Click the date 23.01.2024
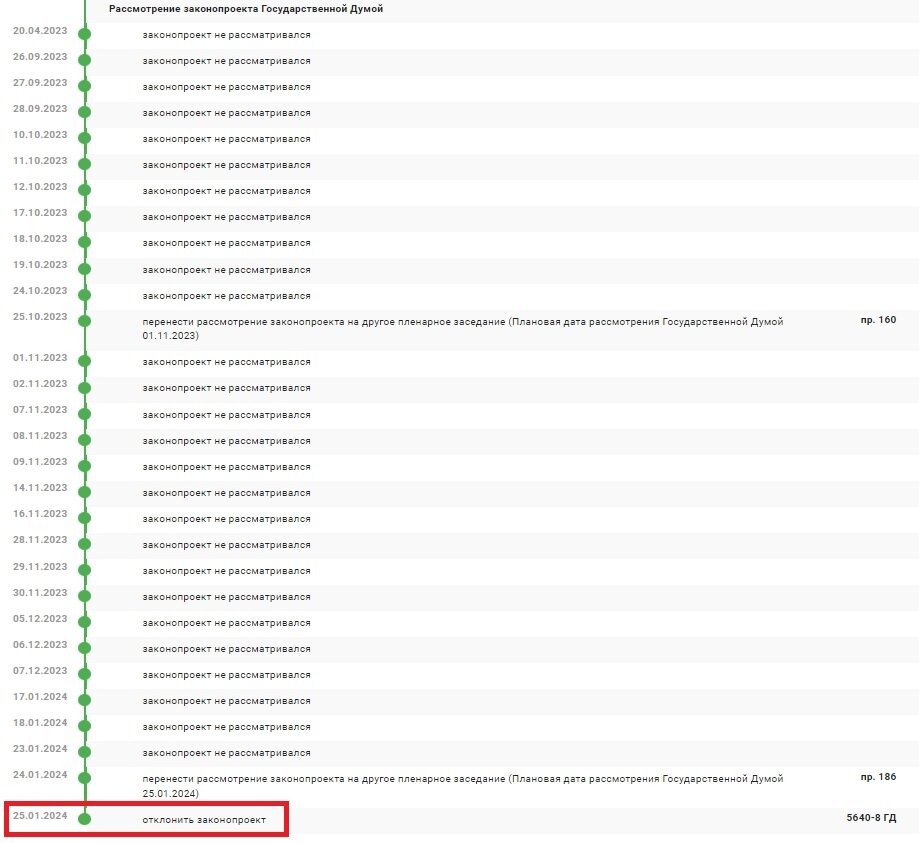 coord(40,748)
